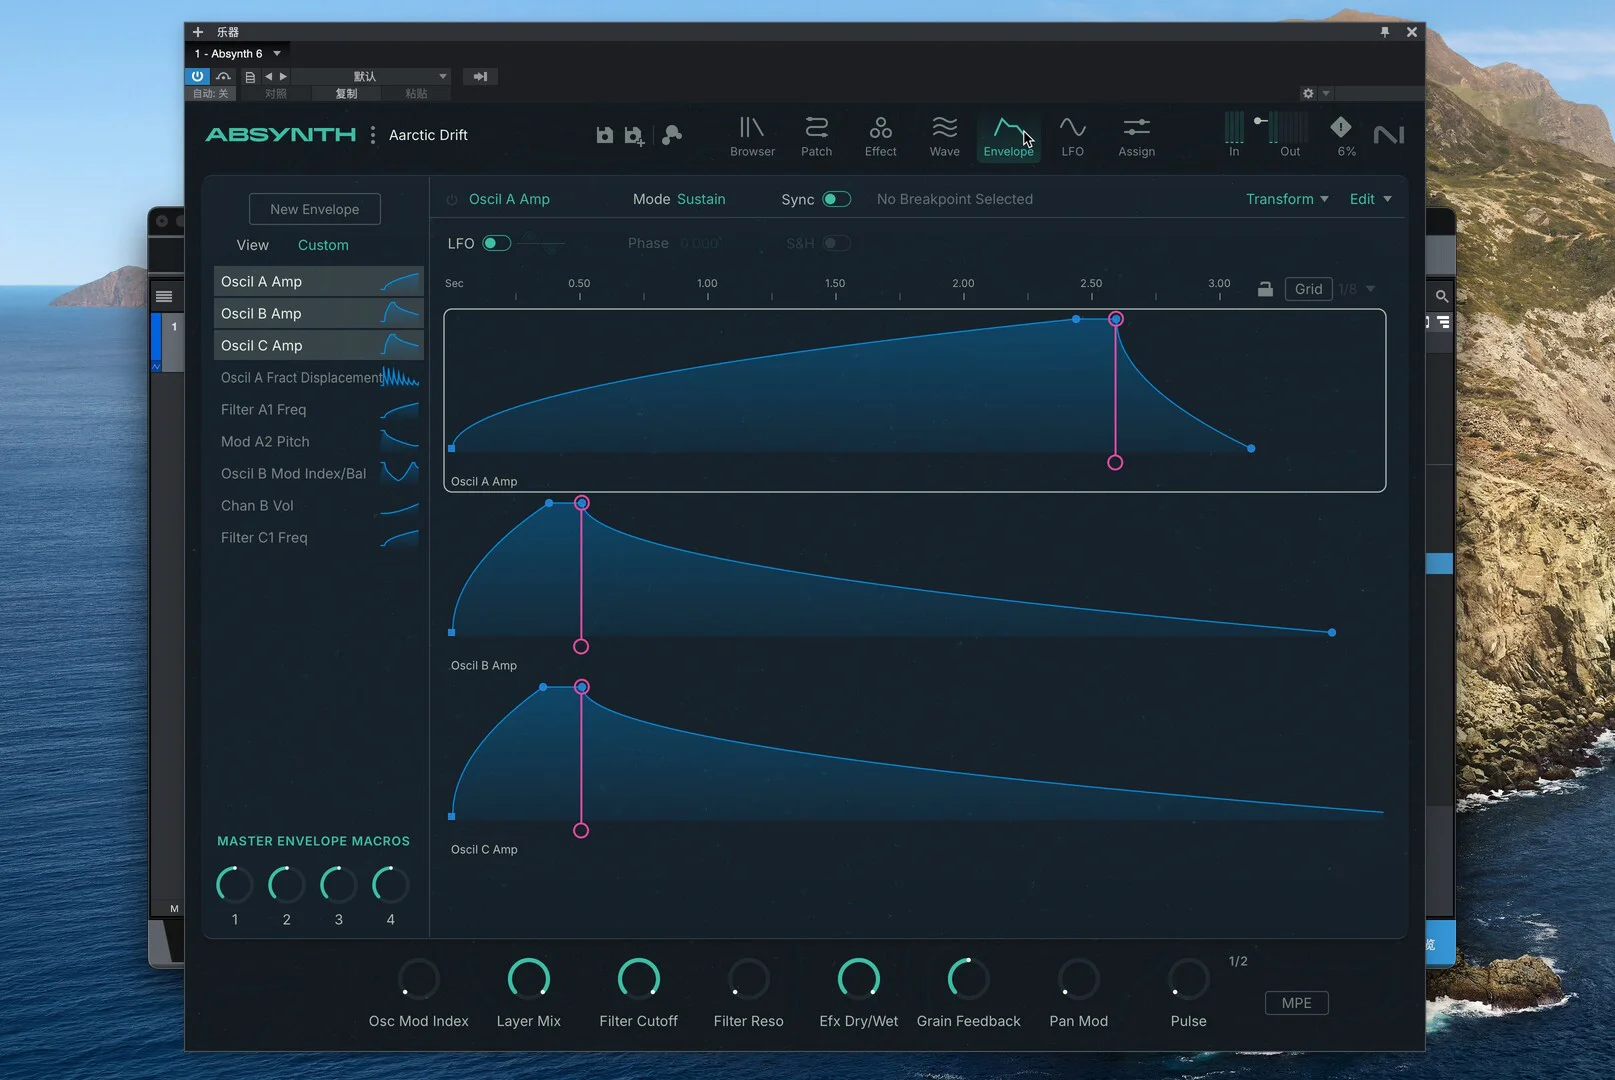Toggle the plugin power bypass button

click(197, 76)
